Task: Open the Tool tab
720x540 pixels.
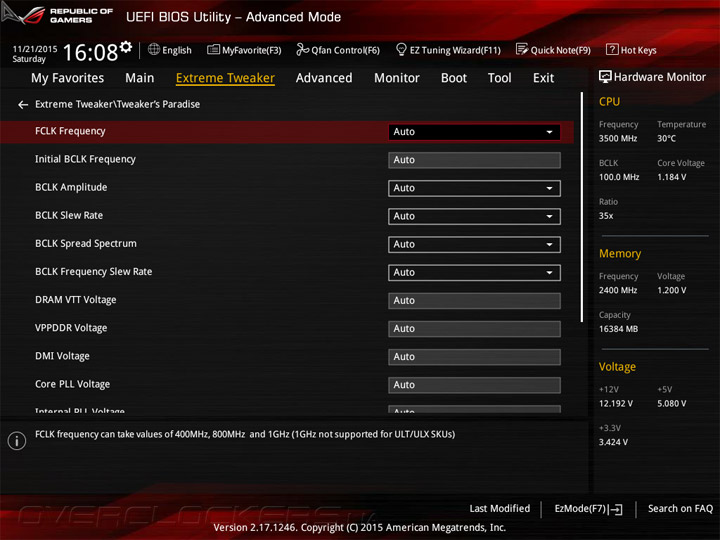Action: pos(500,78)
